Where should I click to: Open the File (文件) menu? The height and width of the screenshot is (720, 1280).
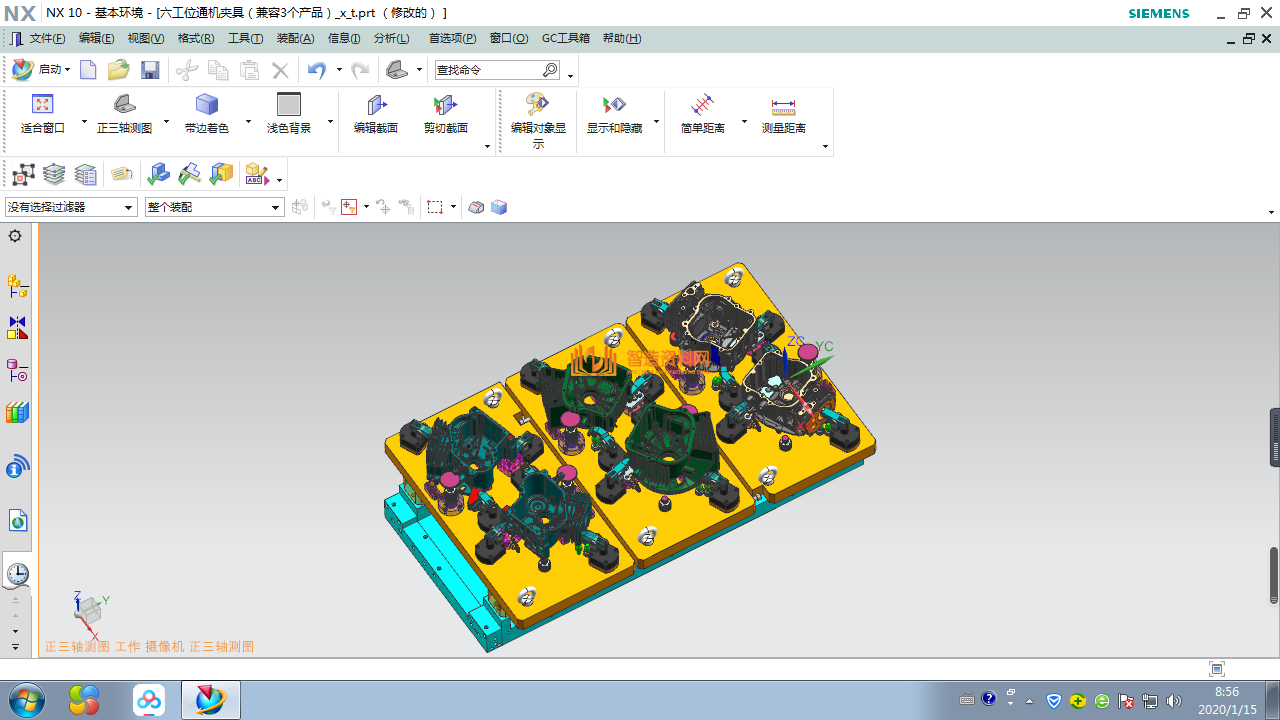[x=46, y=38]
